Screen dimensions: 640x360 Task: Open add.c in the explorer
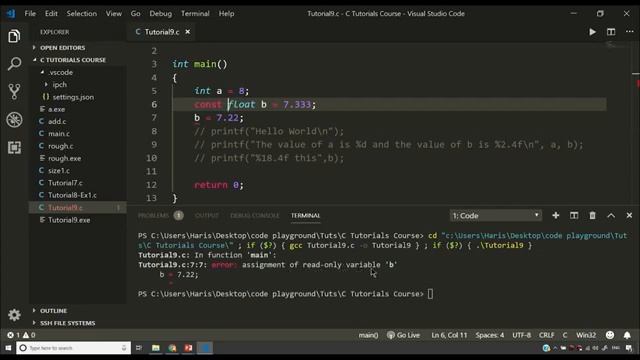(x=57, y=122)
